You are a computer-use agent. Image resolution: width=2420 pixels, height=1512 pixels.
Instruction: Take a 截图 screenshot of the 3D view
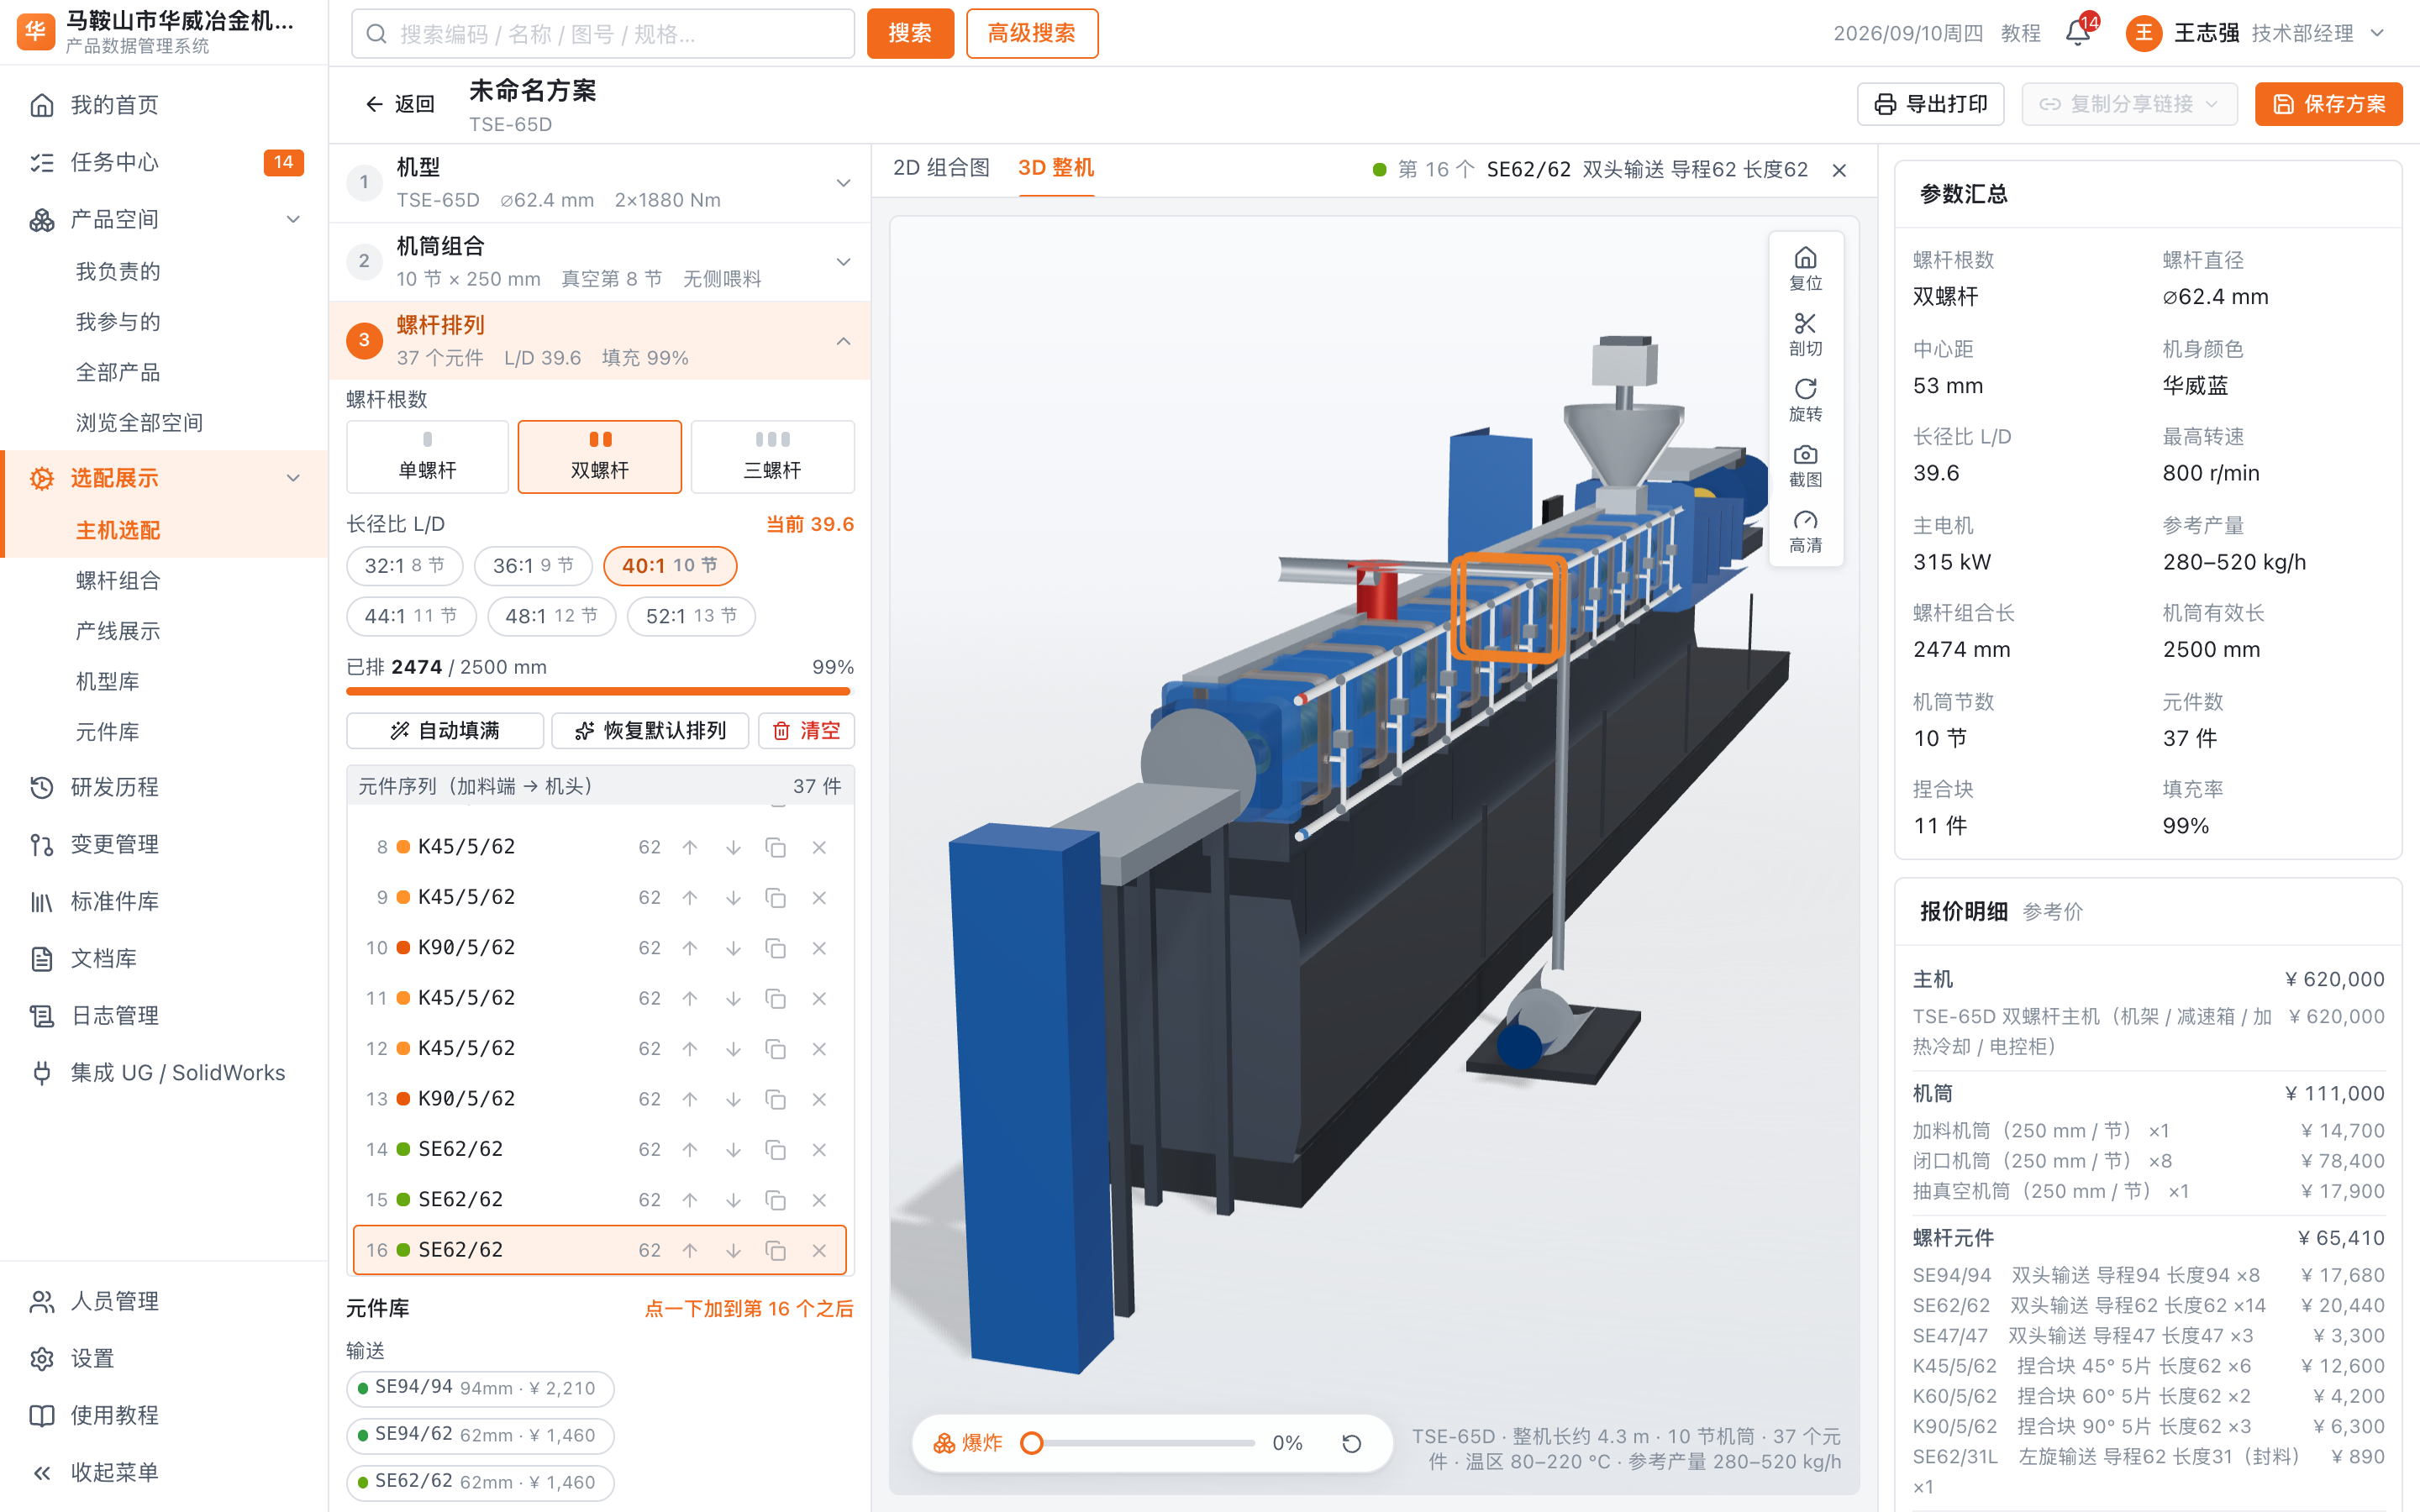(x=1804, y=465)
